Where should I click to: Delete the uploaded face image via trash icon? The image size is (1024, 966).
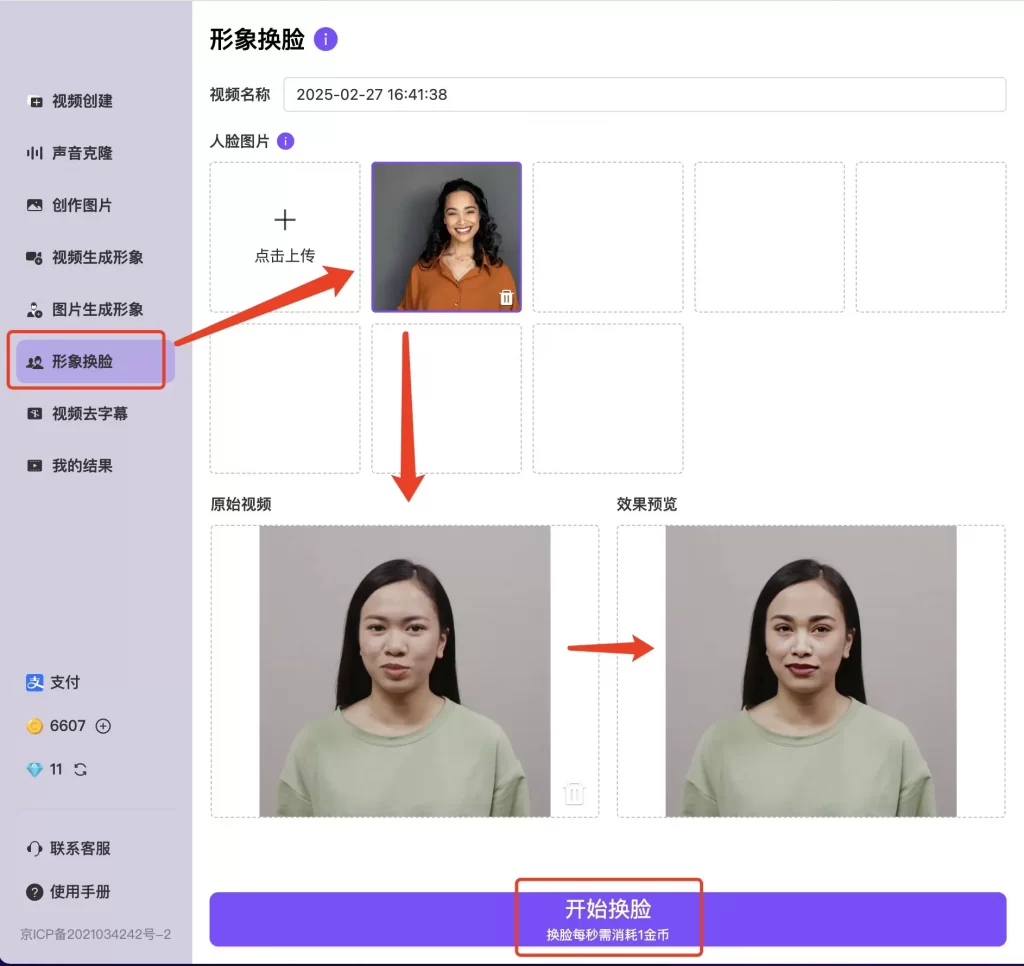(506, 297)
